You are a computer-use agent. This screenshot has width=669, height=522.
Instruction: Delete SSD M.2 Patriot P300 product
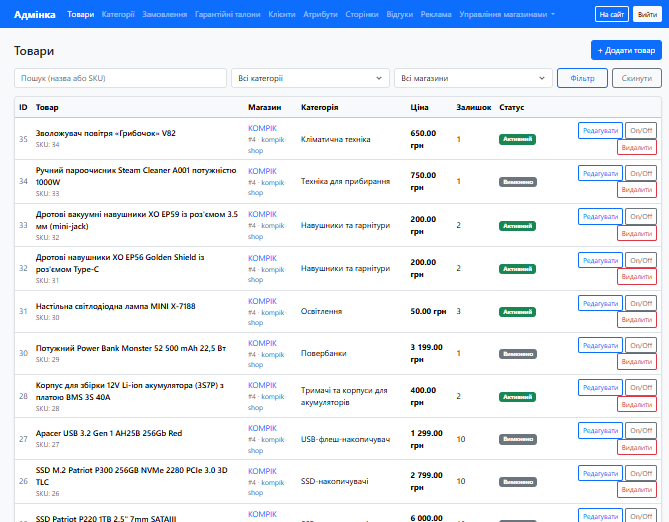(637, 490)
